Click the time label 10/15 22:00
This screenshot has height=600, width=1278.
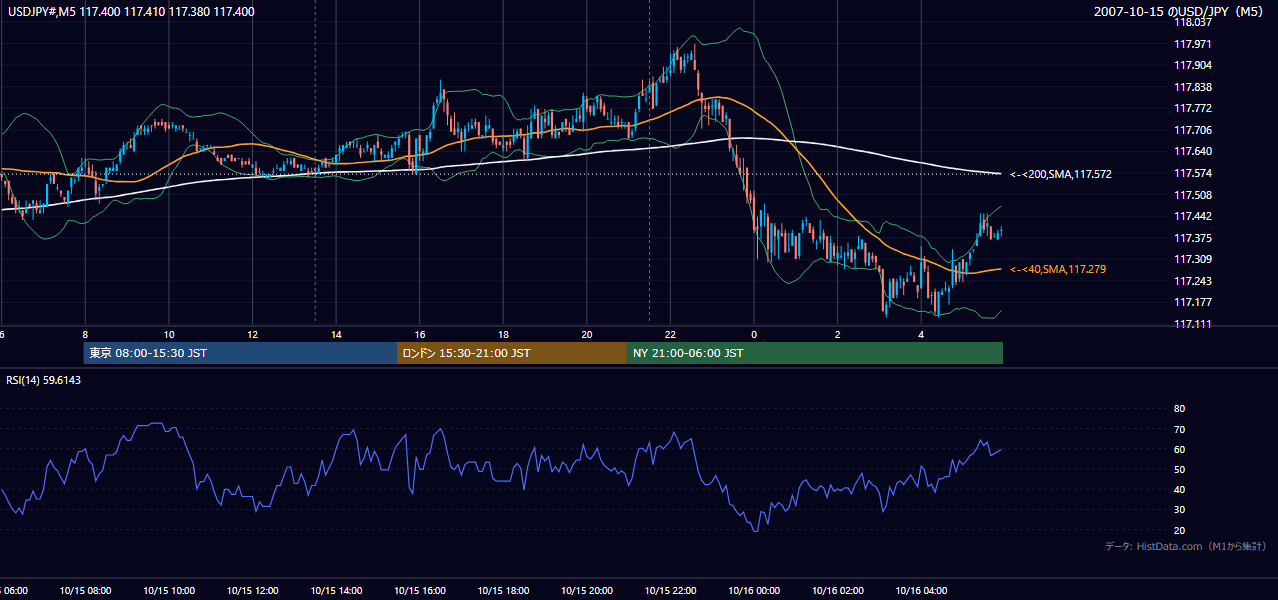[x=670, y=590]
